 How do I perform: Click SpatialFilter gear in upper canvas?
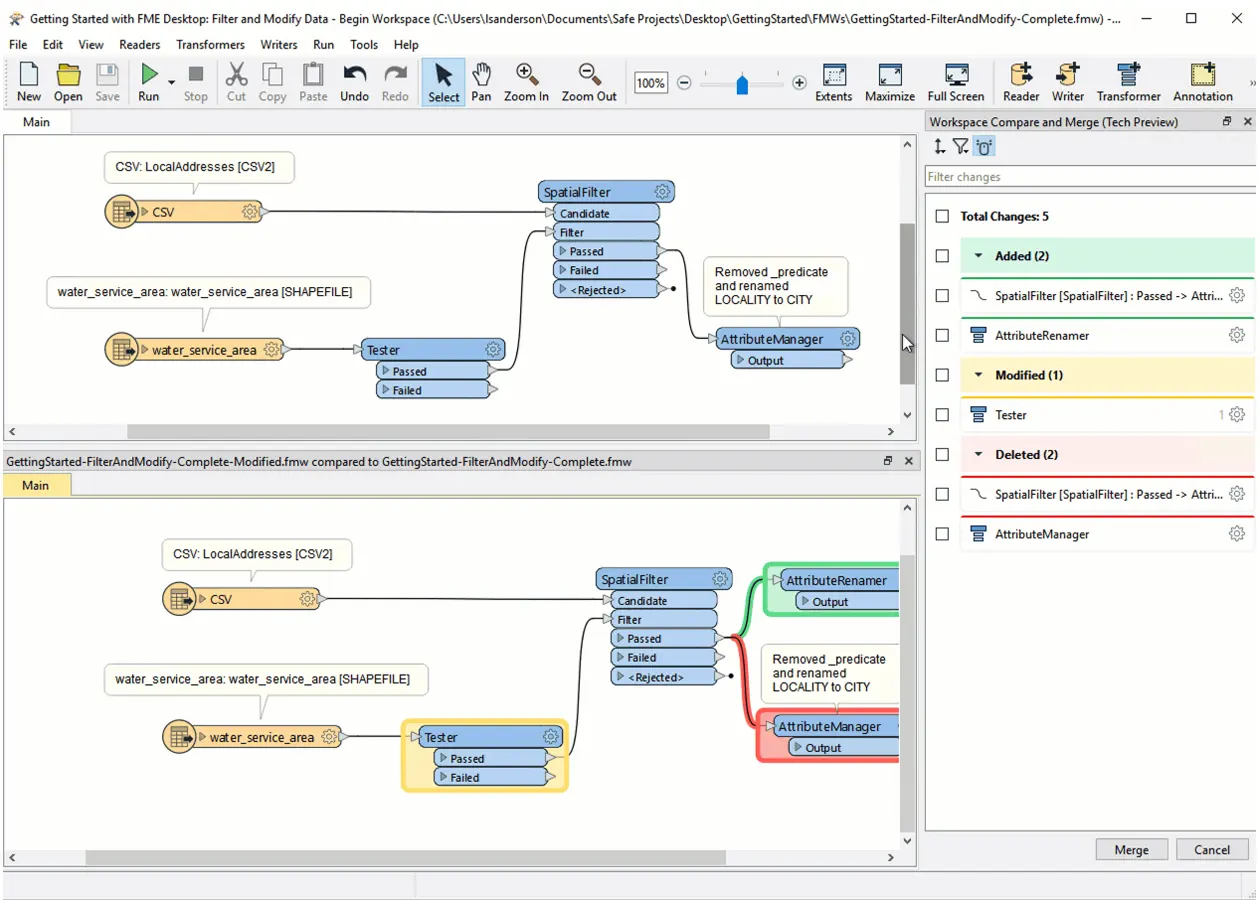[x=662, y=192]
